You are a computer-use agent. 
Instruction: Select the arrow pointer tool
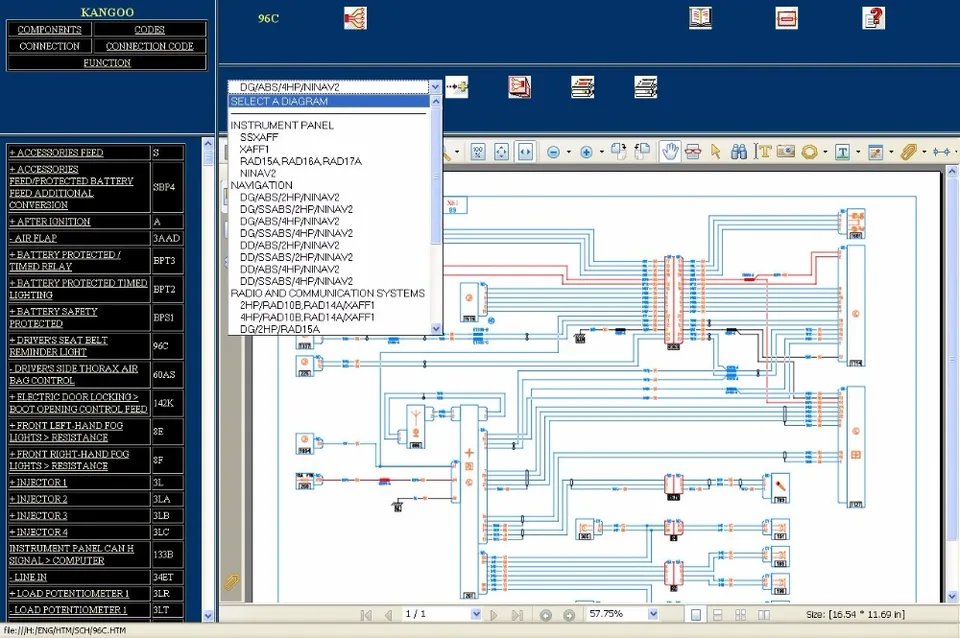click(715, 151)
